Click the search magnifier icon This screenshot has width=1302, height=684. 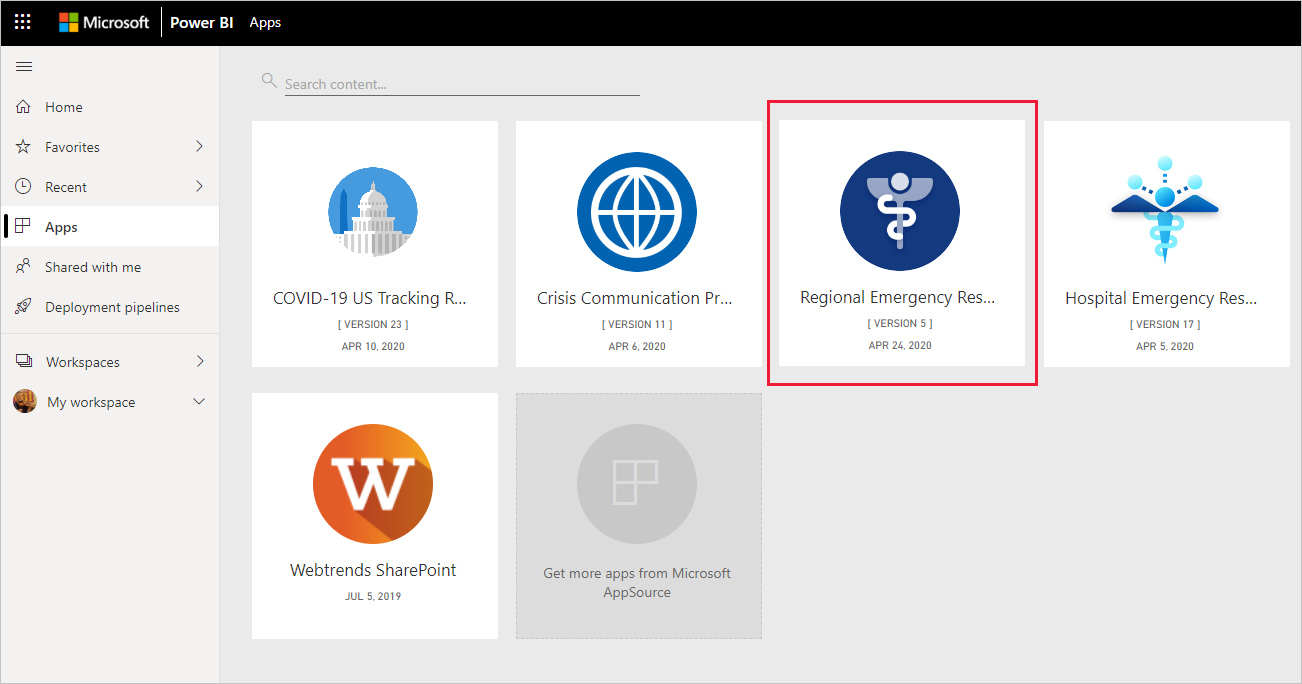tap(268, 80)
